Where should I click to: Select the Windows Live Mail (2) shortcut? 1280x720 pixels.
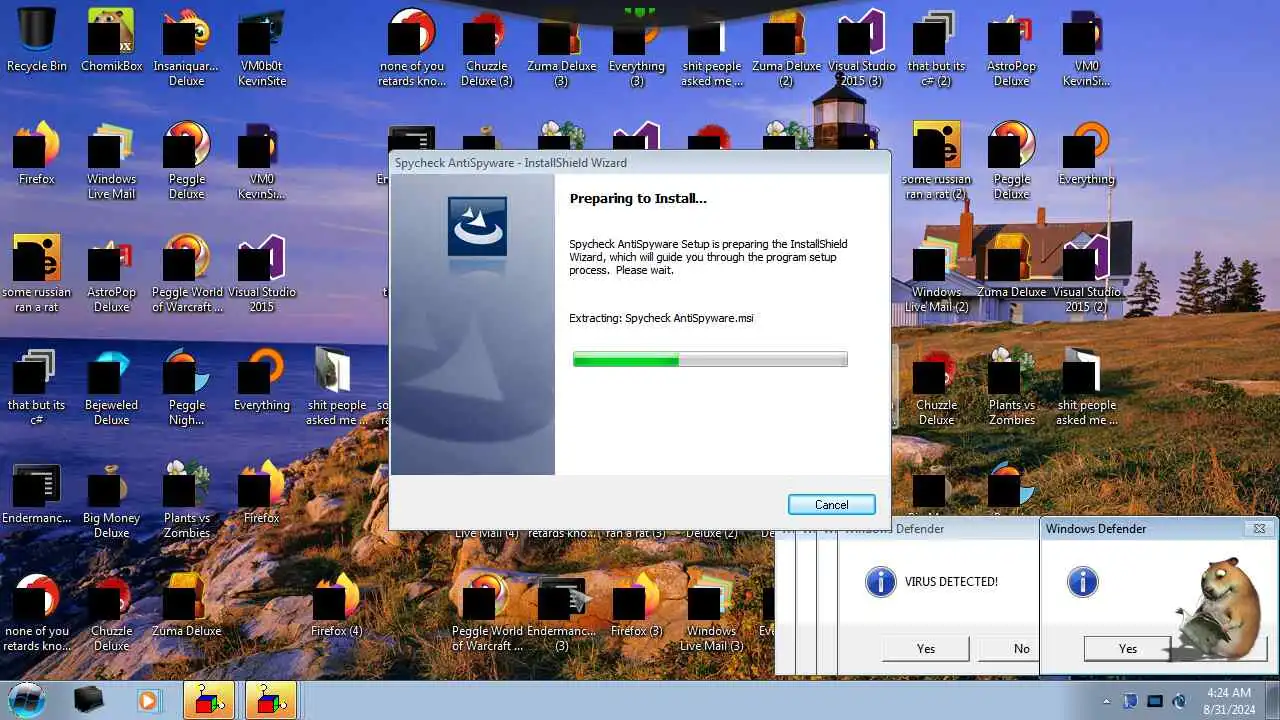point(936,273)
